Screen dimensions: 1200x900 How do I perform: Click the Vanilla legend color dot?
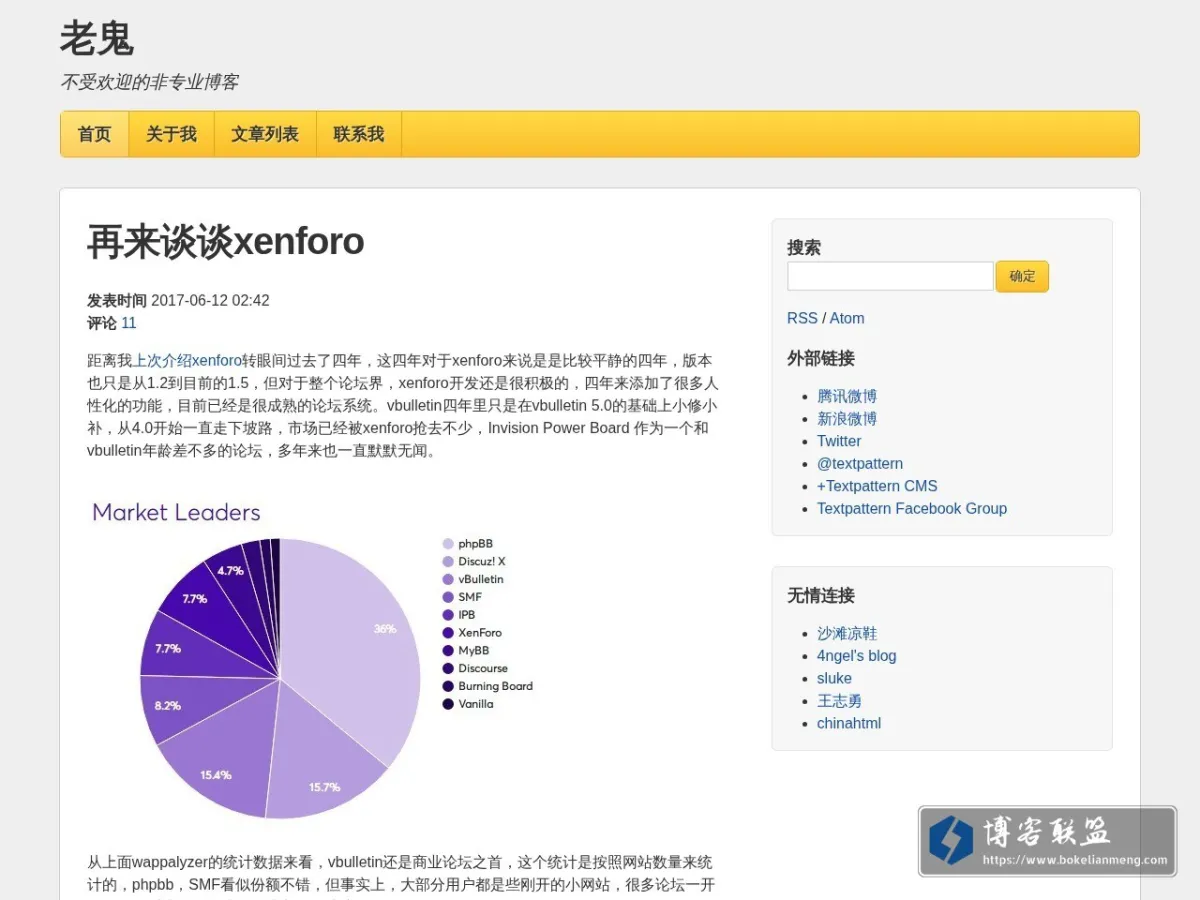point(448,704)
